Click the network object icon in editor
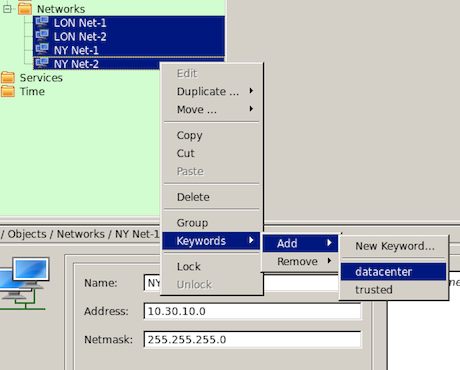Screen dimensions: 460x370 coord(25,283)
